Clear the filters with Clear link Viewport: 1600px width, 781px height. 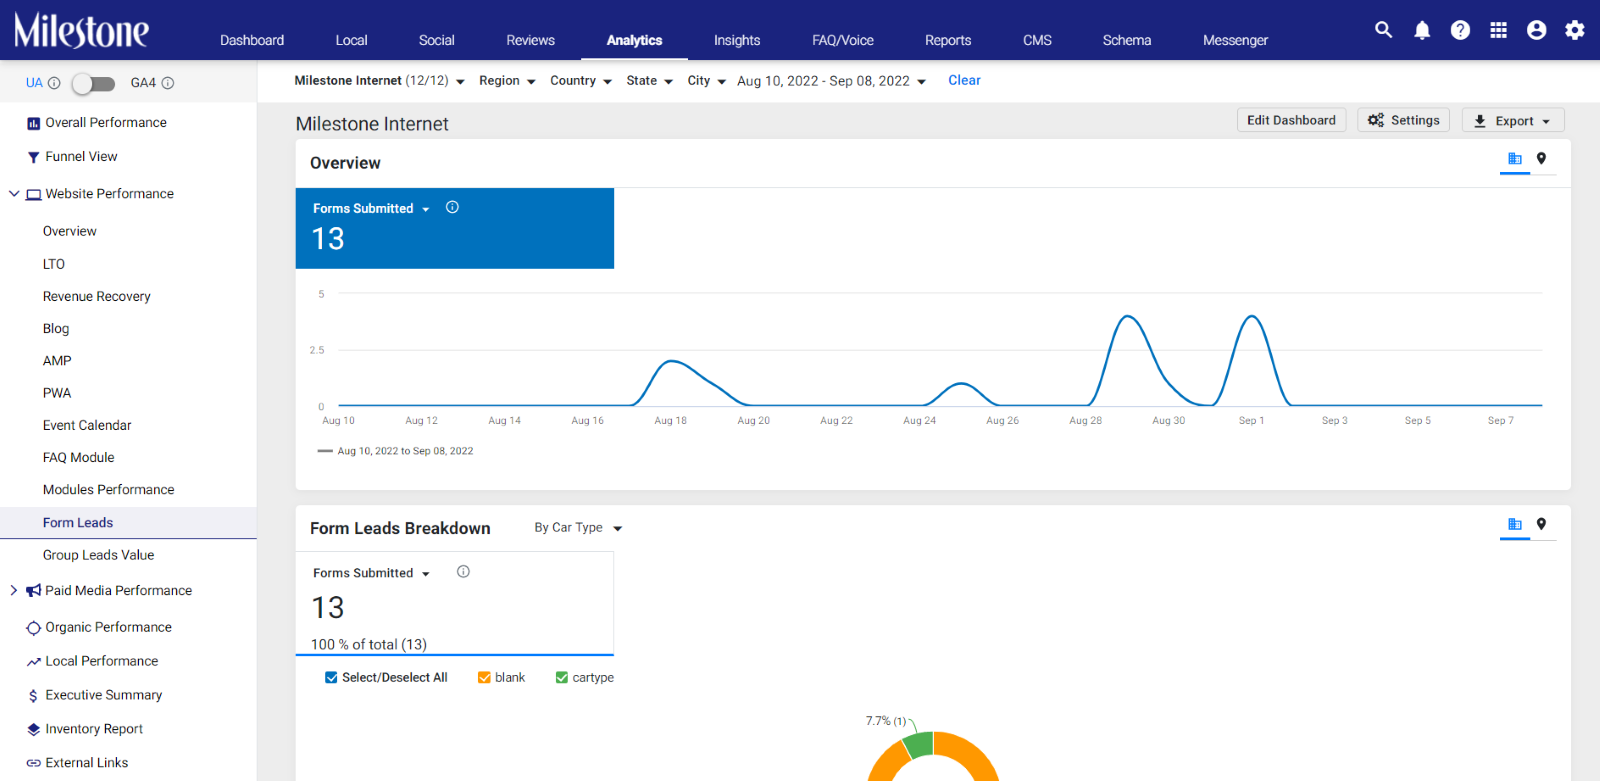(964, 80)
